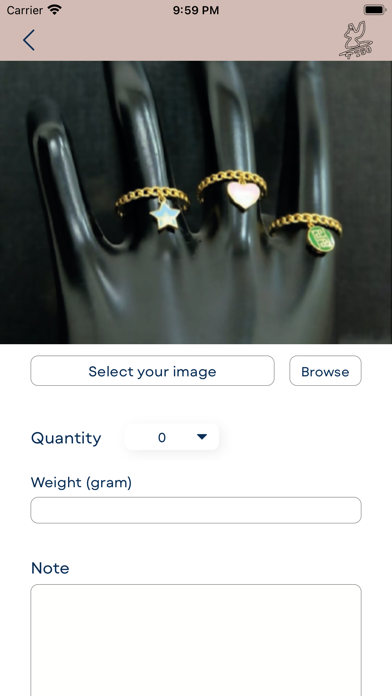Tap the Quantity label
Image resolution: width=392 pixels, height=696 pixels.
point(66,438)
